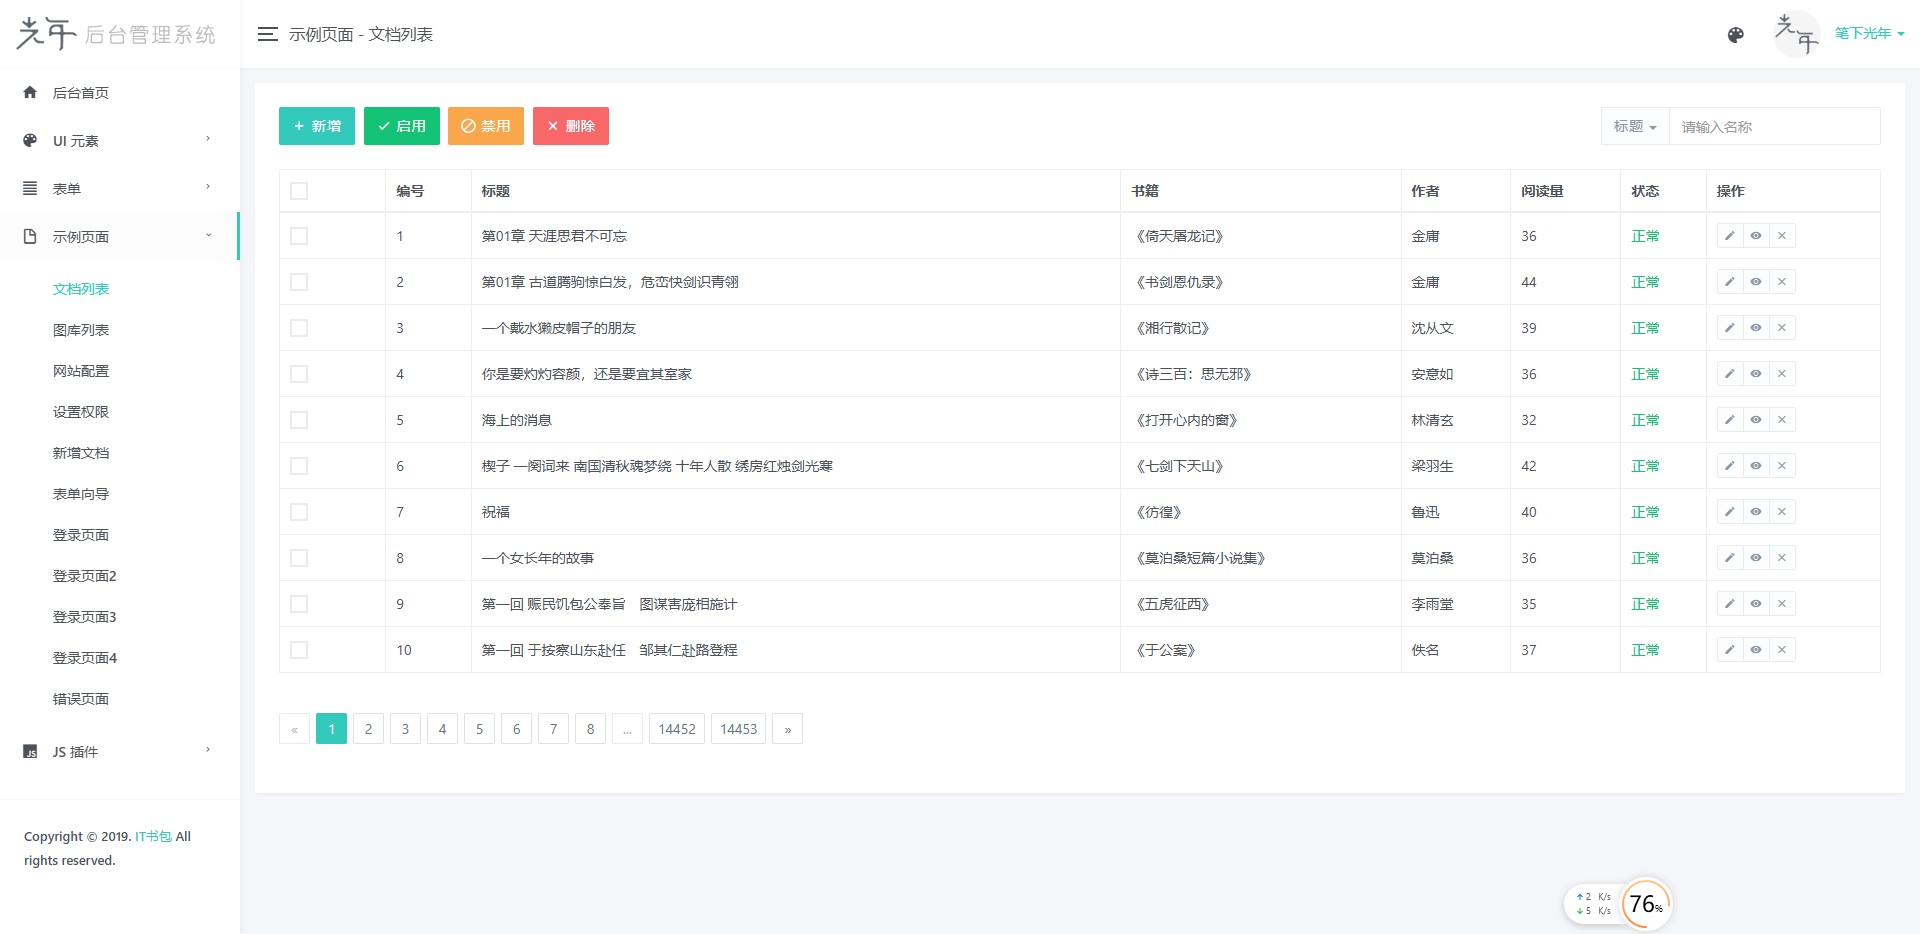Delete the 佚名 row via X icon

(1782, 650)
